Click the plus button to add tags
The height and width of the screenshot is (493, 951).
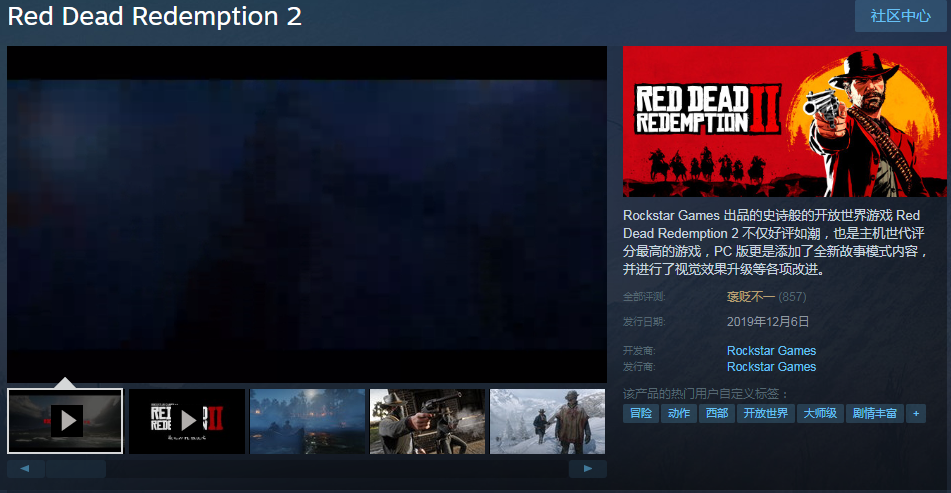916,413
